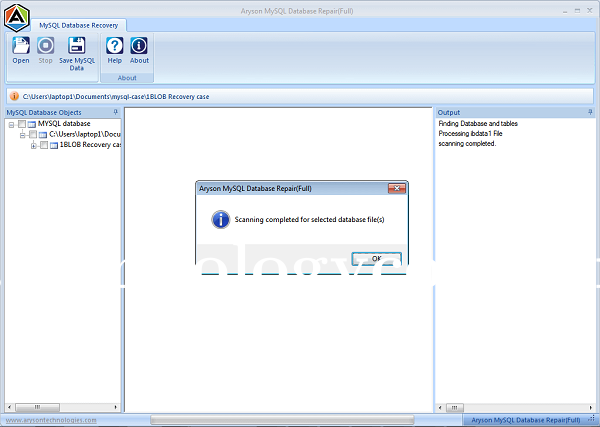Select the MySQL Database Recovery tab
600x427 pixels.
(x=78, y=25)
